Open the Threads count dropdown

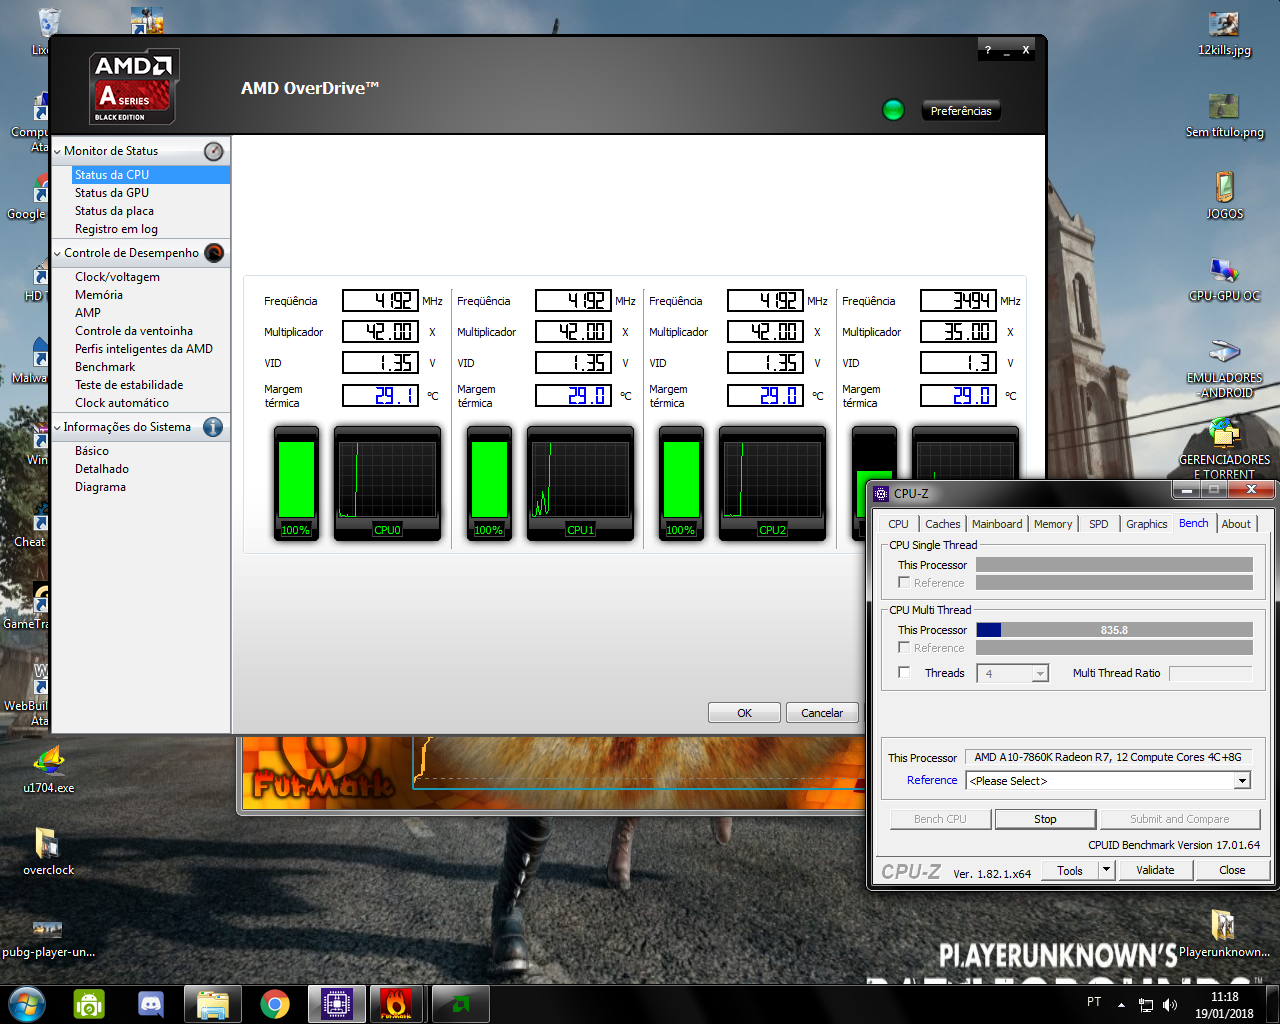pyautogui.click(x=1040, y=674)
